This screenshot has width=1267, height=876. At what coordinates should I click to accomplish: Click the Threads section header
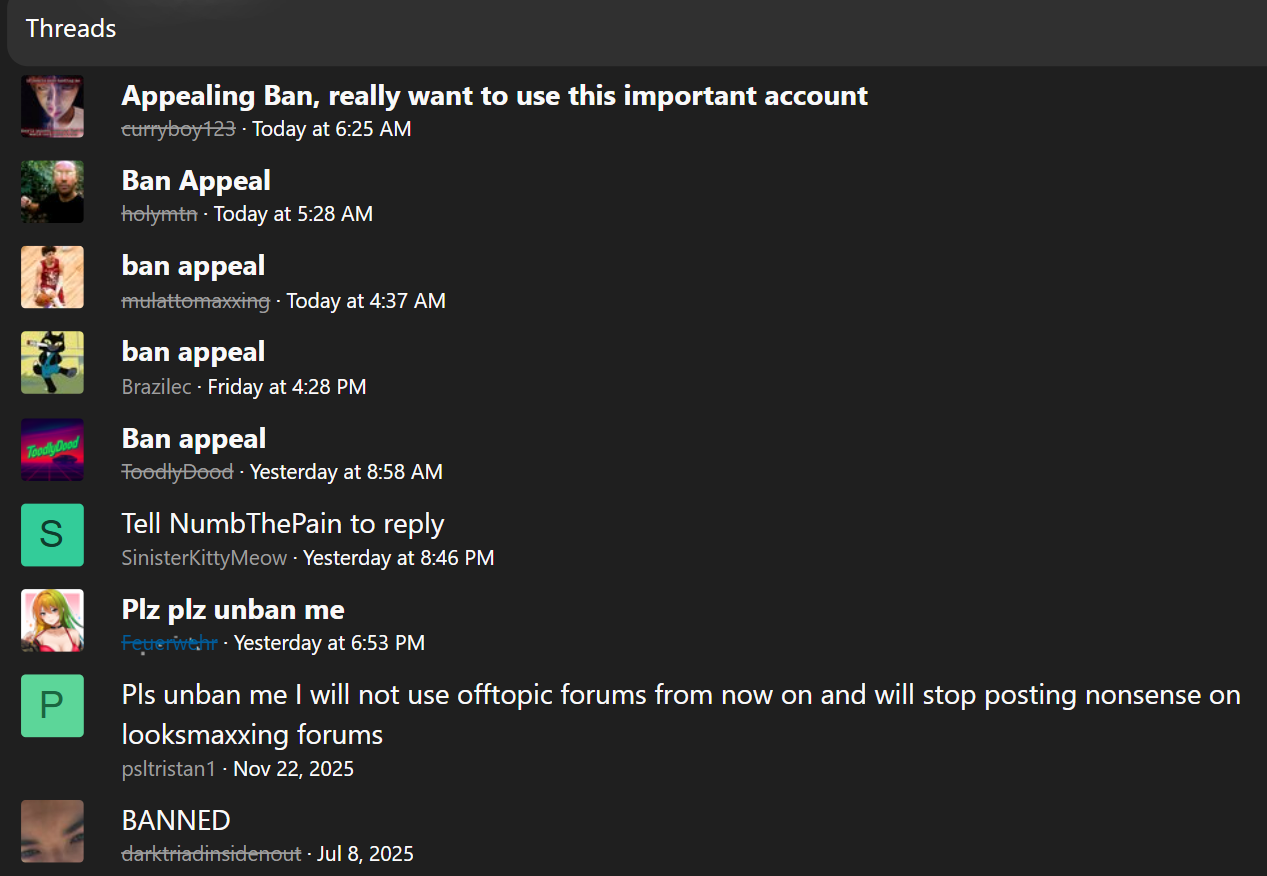[71, 29]
